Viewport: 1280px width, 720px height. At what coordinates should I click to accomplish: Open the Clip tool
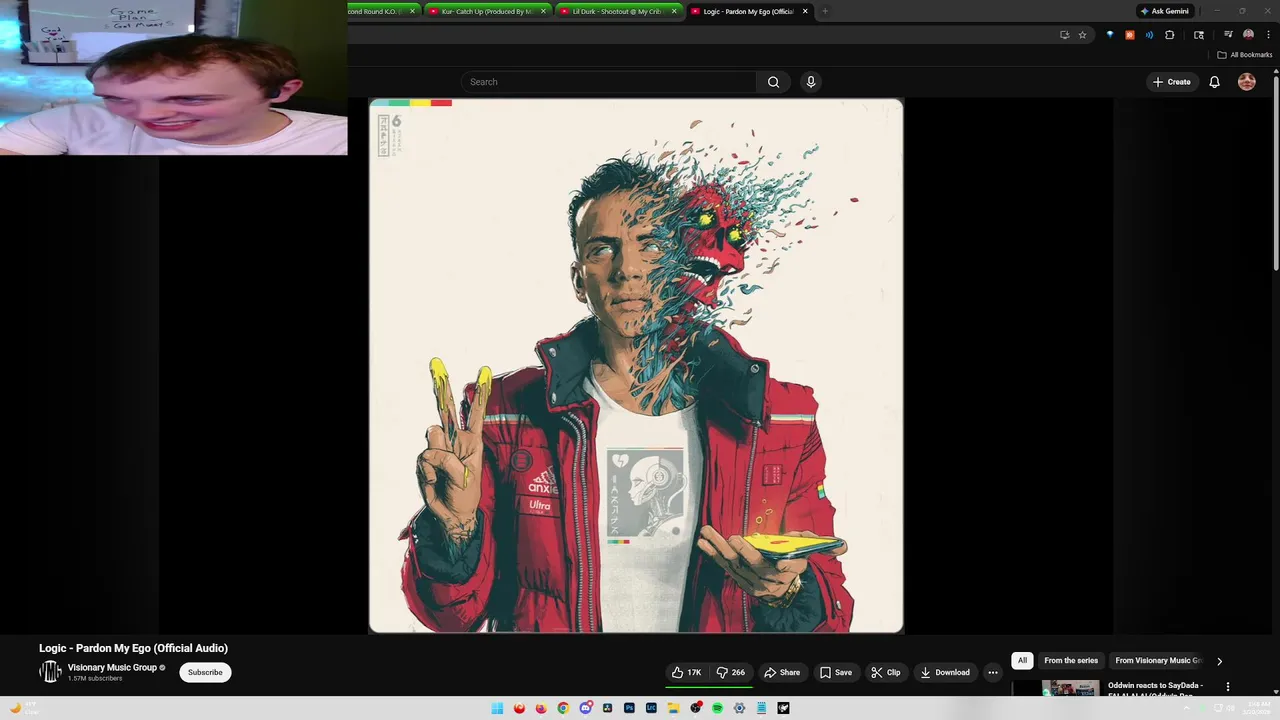(x=886, y=672)
